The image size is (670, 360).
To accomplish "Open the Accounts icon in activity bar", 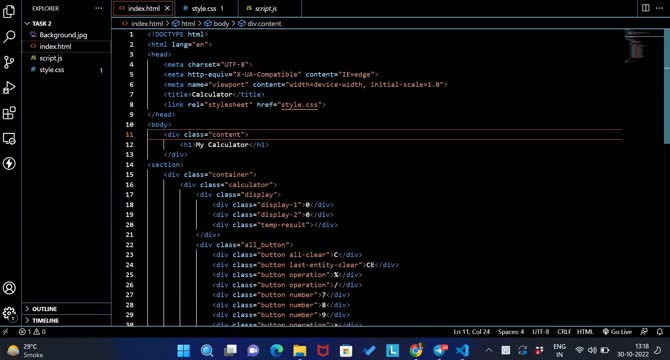I will [x=9, y=288].
